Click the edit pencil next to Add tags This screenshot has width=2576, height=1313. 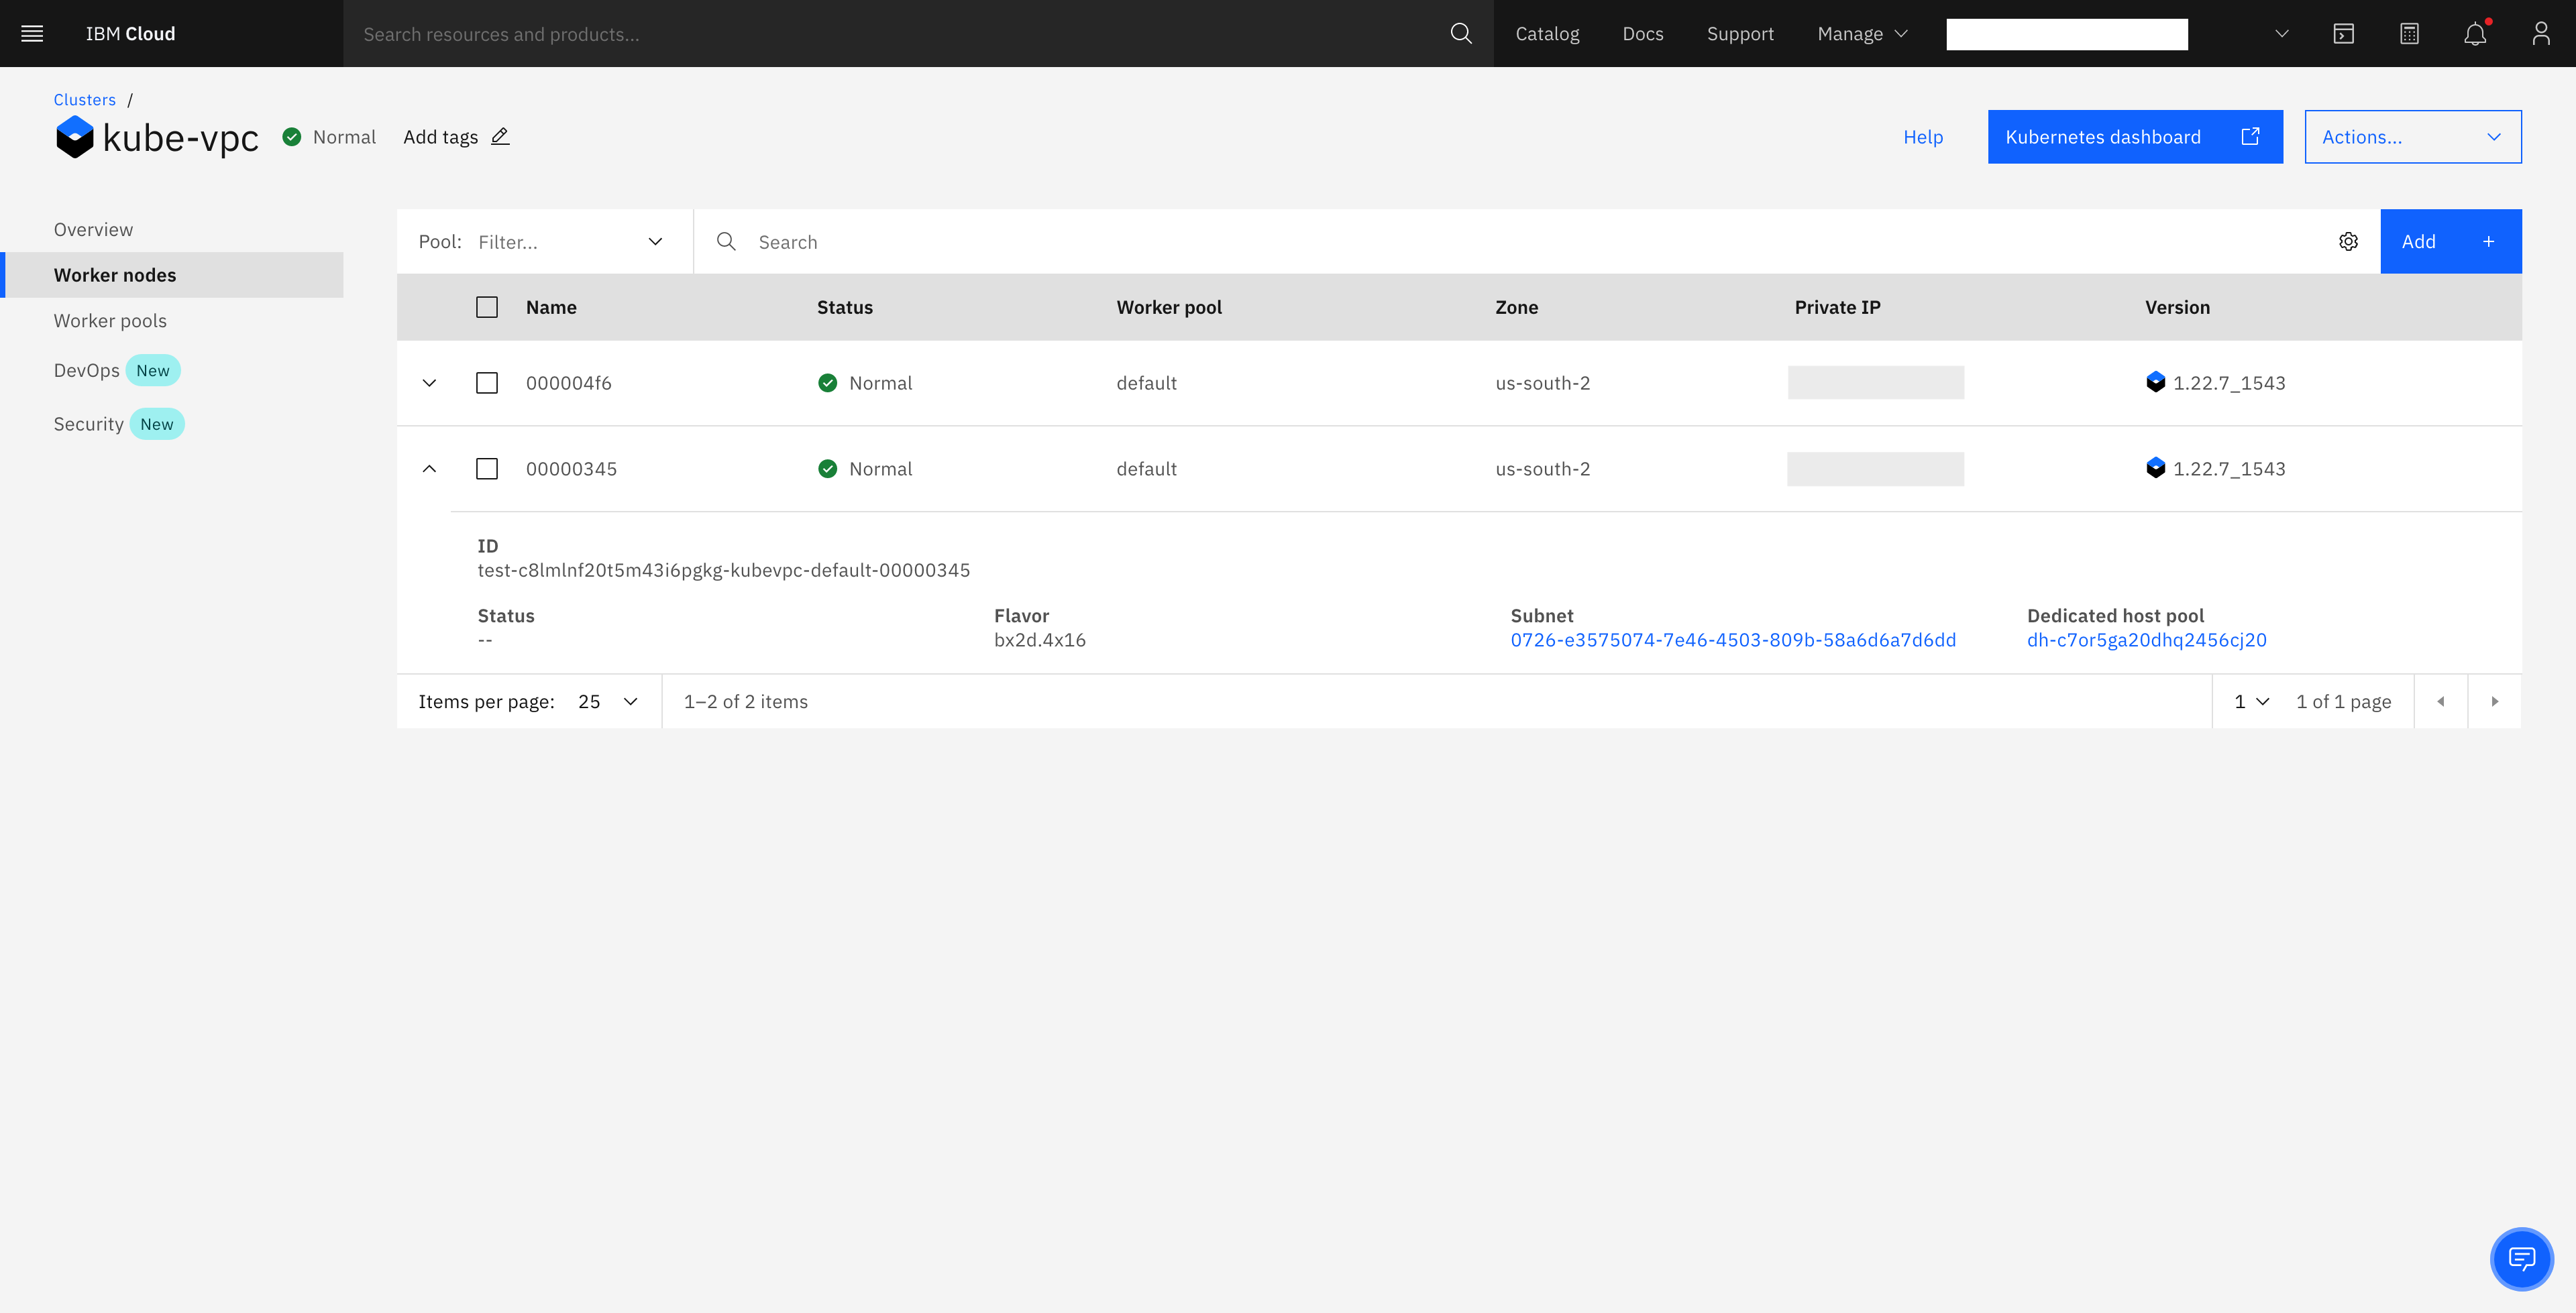tap(501, 136)
